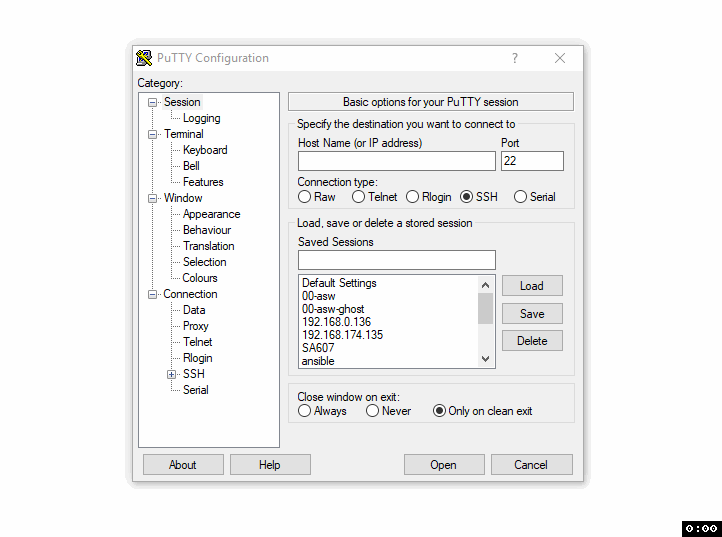Open the Selection category
The height and width of the screenshot is (537, 722).
tap(204, 262)
